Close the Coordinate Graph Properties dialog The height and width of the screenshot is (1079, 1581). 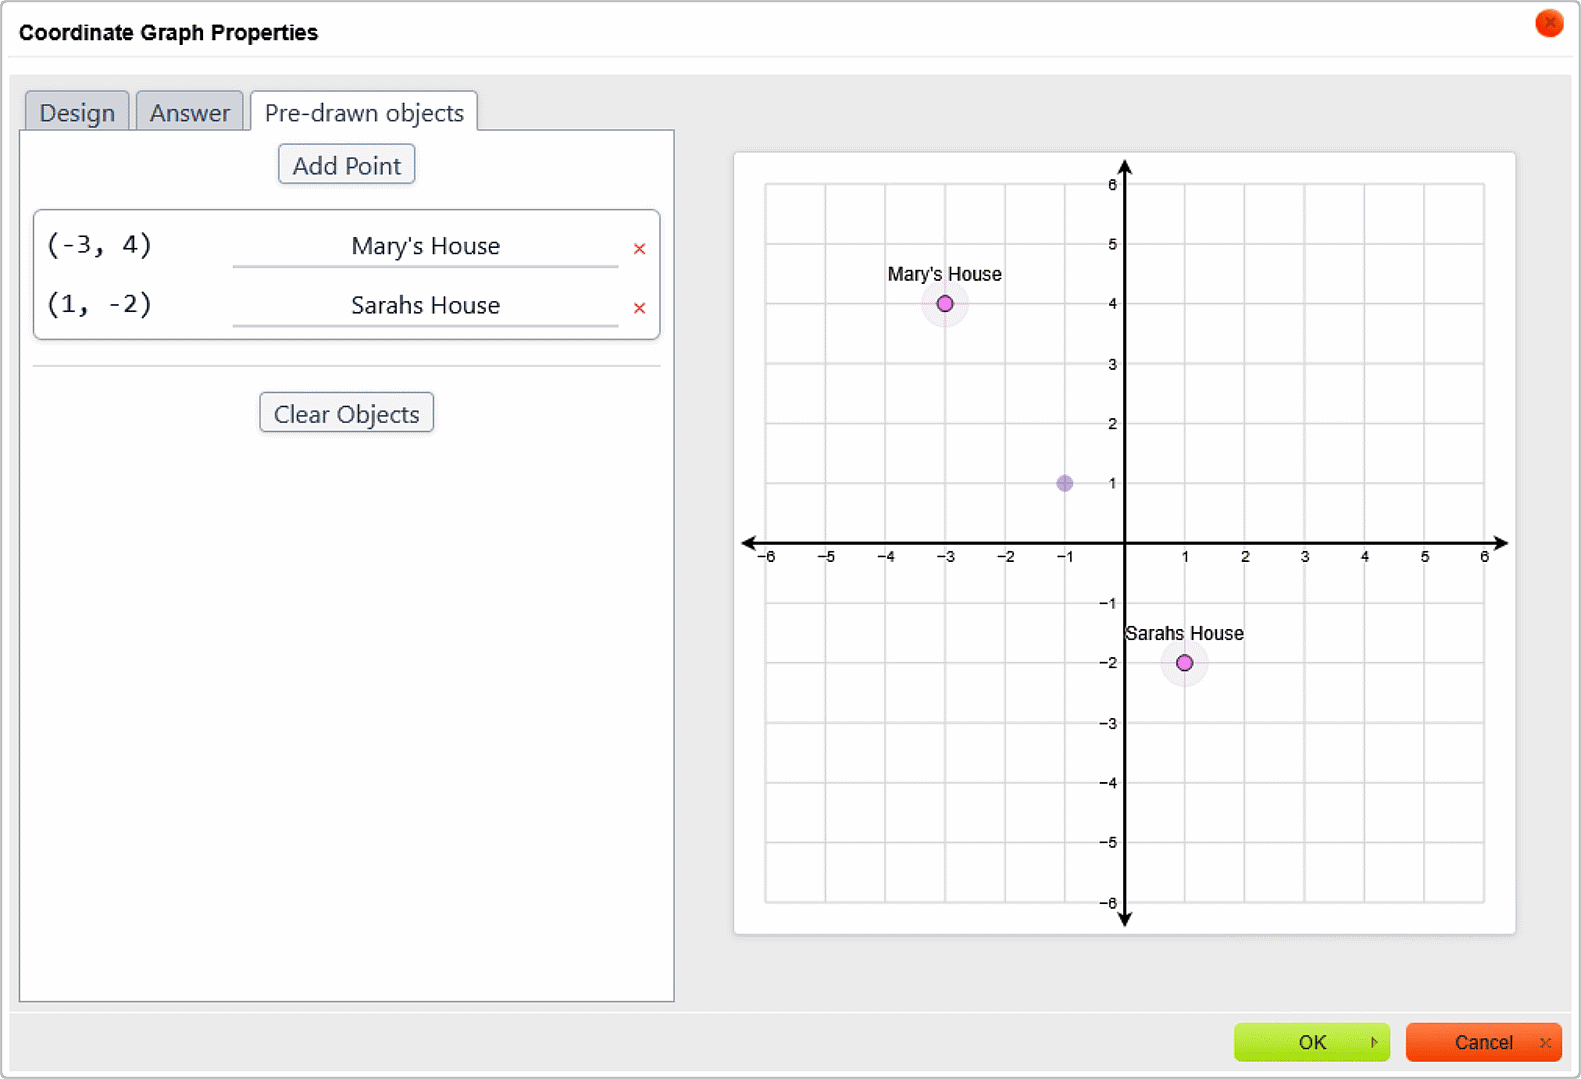pos(1548,23)
